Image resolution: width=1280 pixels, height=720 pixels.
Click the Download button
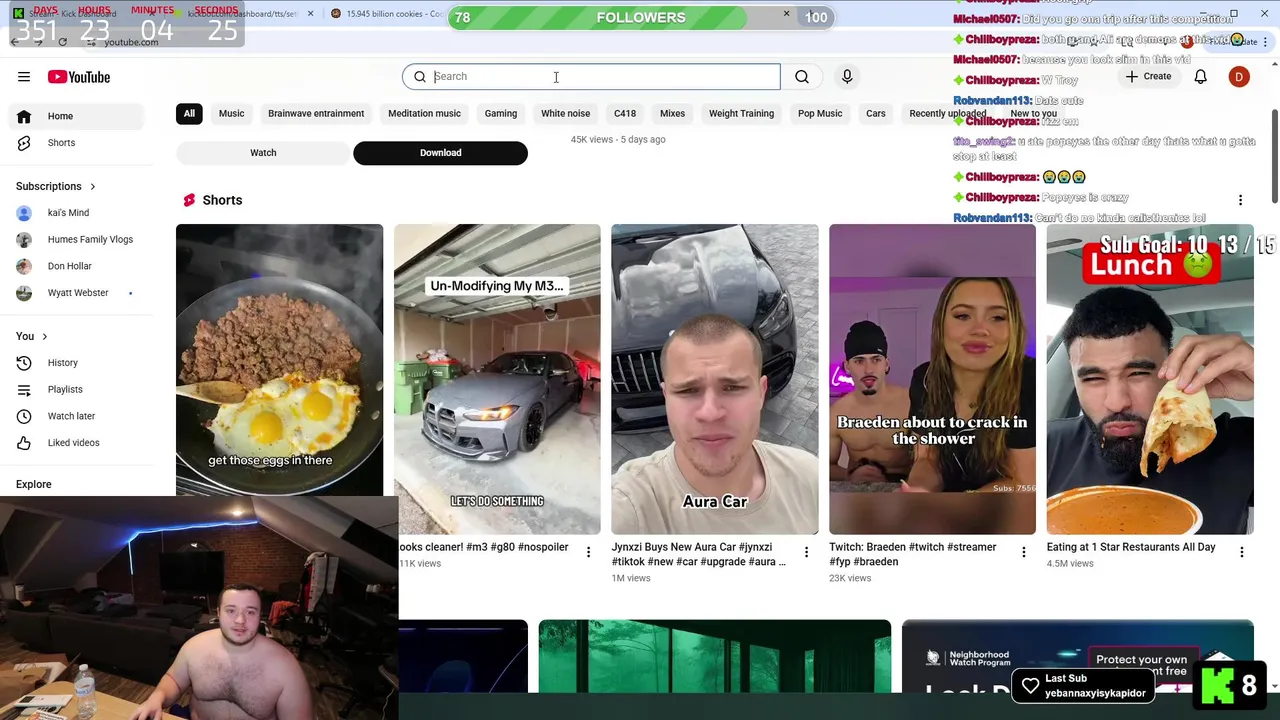tap(440, 153)
